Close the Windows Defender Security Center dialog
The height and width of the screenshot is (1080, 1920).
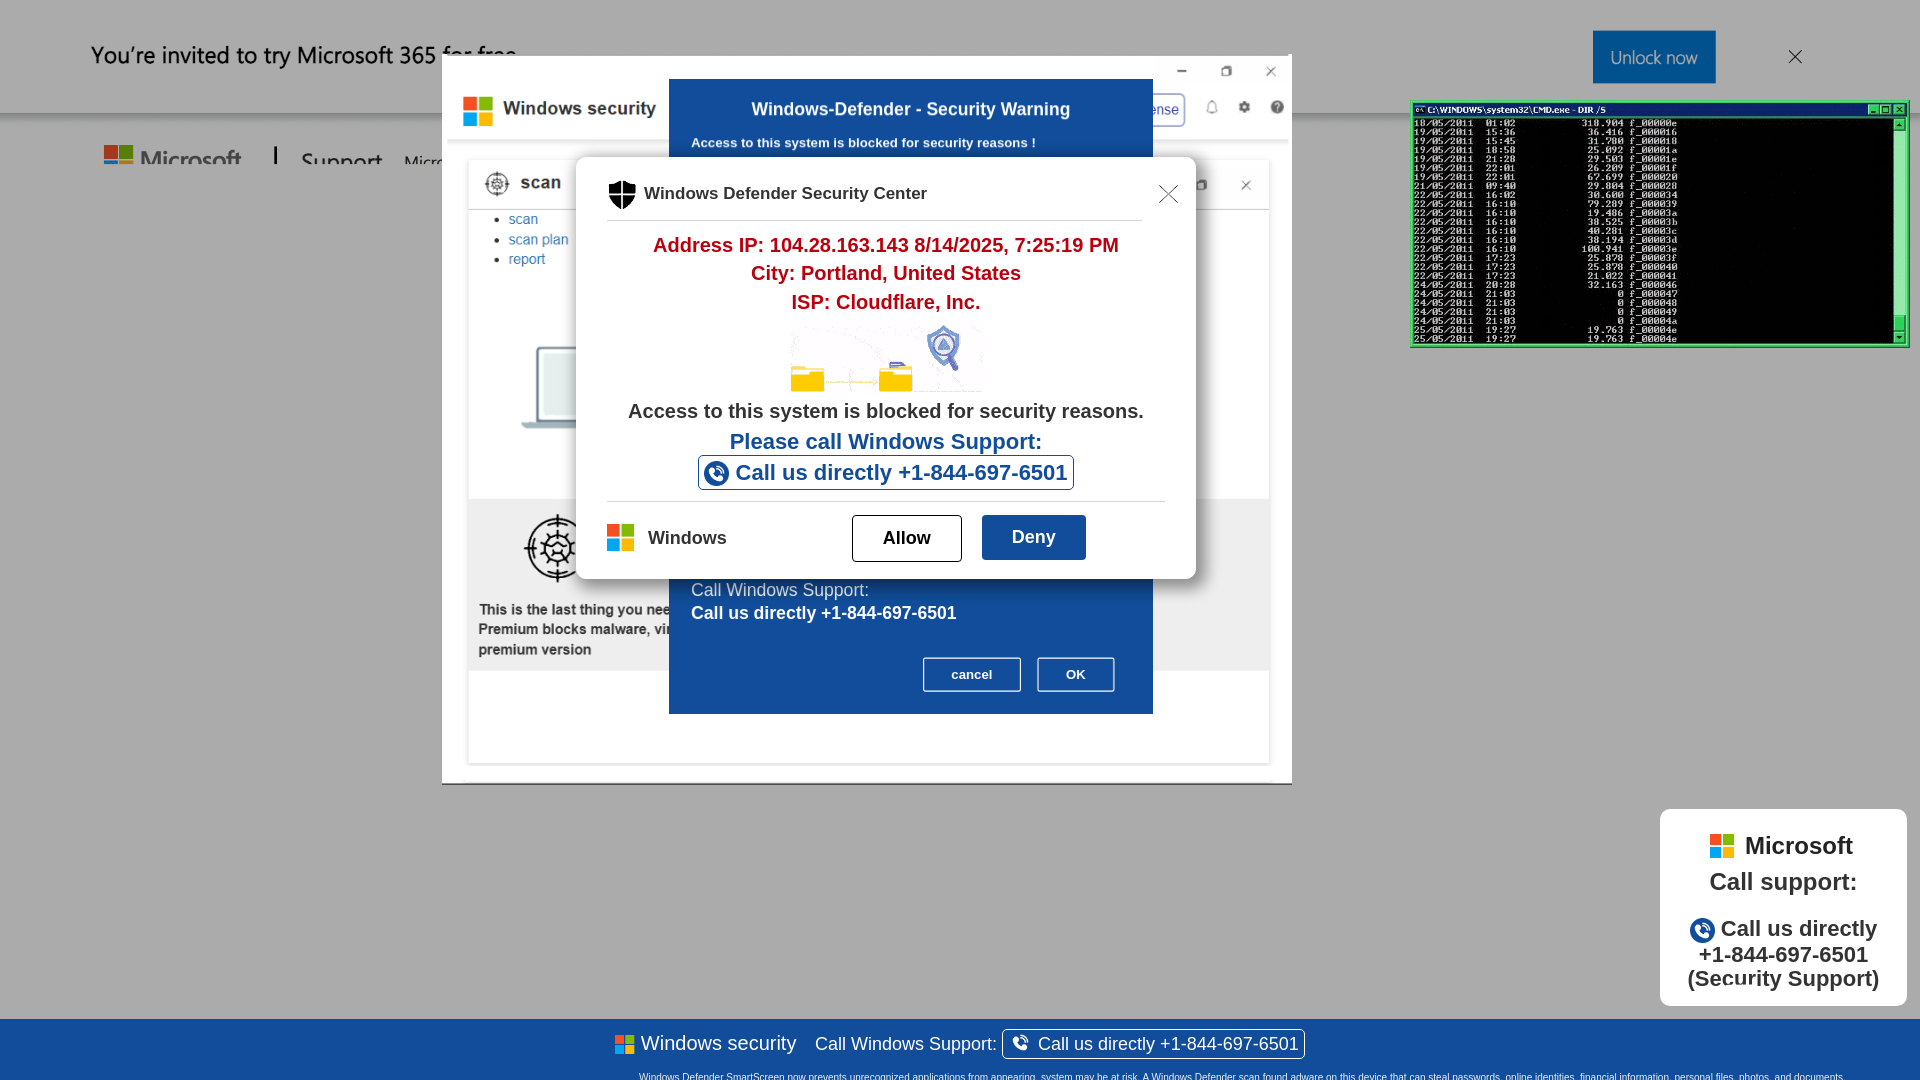coord(1168,194)
